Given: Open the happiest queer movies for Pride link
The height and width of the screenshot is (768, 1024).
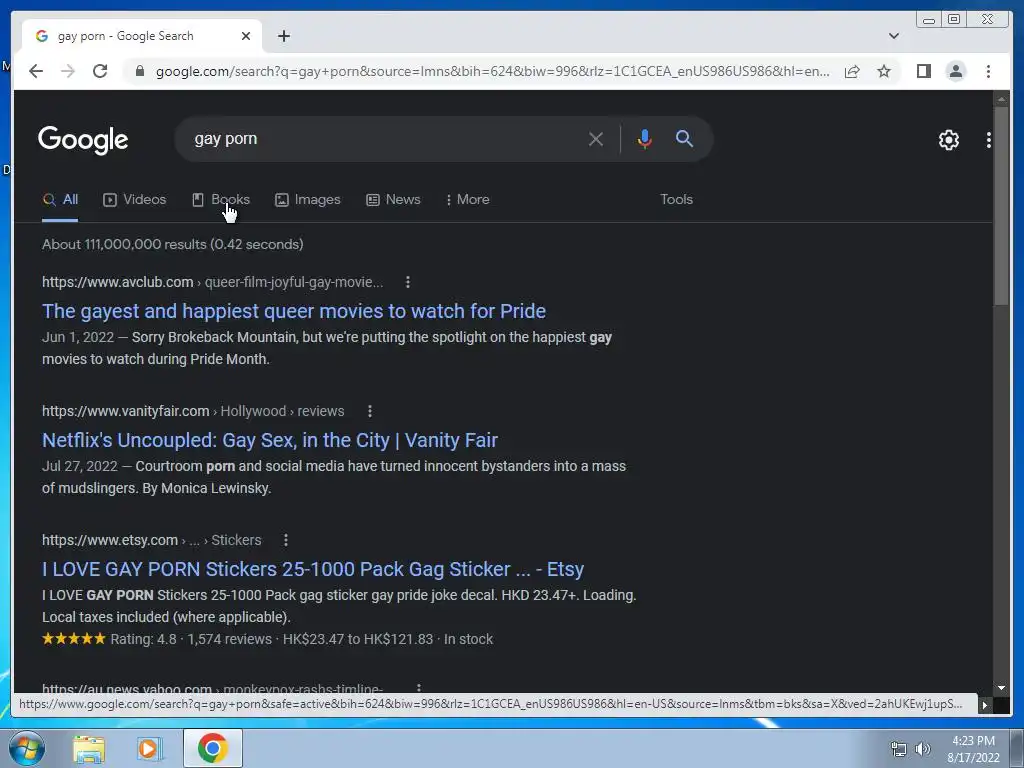Looking at the screenshot, I should [x=294, y=312].
